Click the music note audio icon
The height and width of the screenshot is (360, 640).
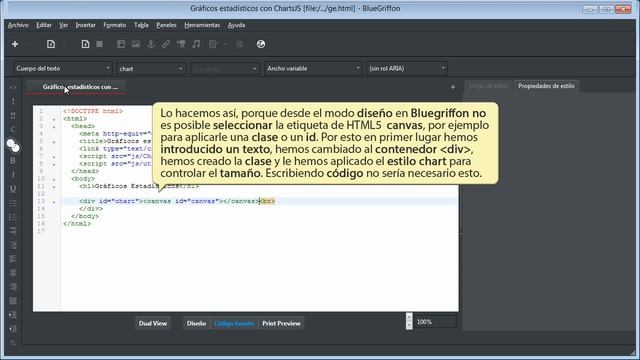(x=196, y=44)
